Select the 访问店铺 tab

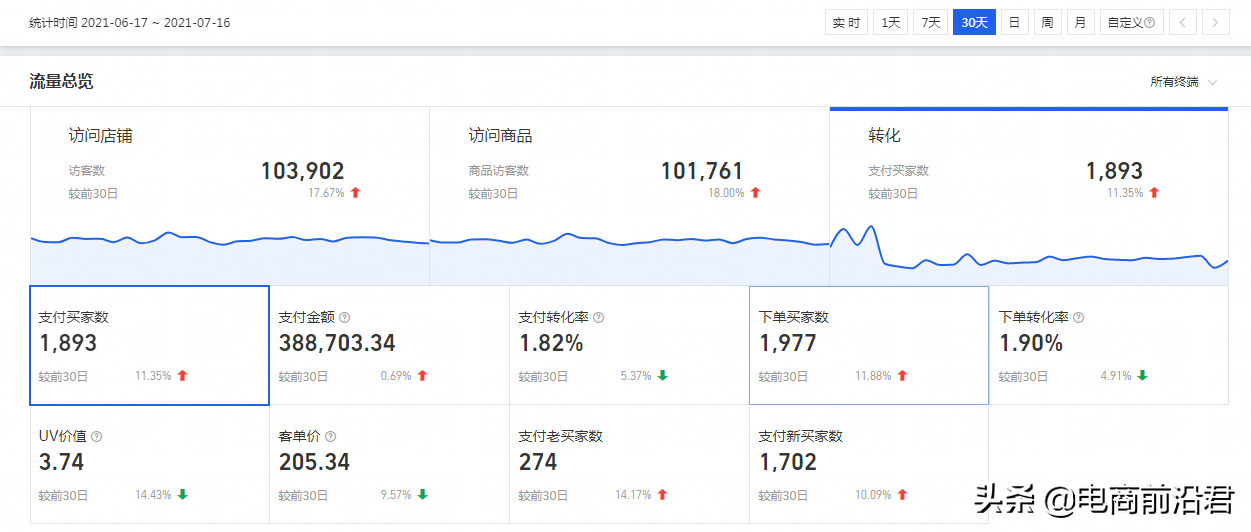click(x=230, y=196)
